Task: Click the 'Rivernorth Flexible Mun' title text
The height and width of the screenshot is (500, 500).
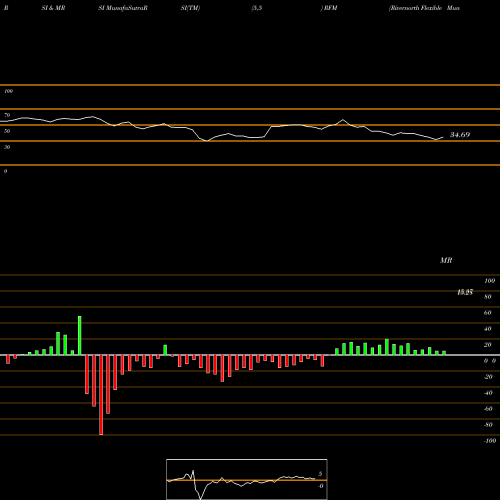Action: (x=424, y=8)
